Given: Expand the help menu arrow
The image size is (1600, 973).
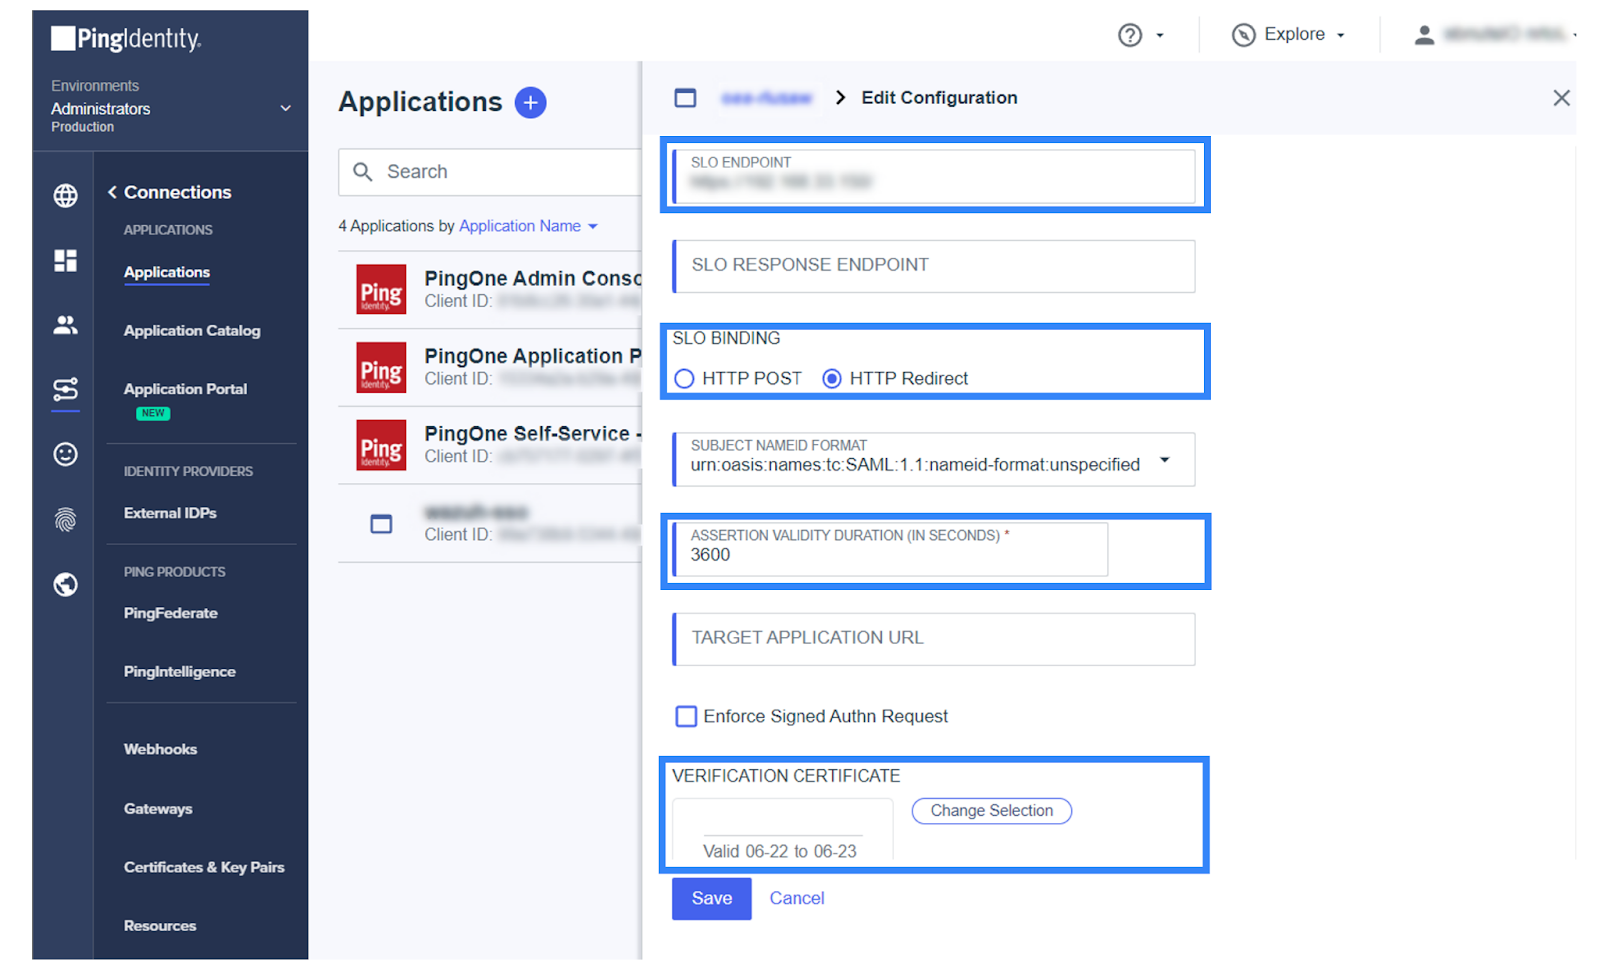Looking at the screenshot, I should (x=1160, y=36).
